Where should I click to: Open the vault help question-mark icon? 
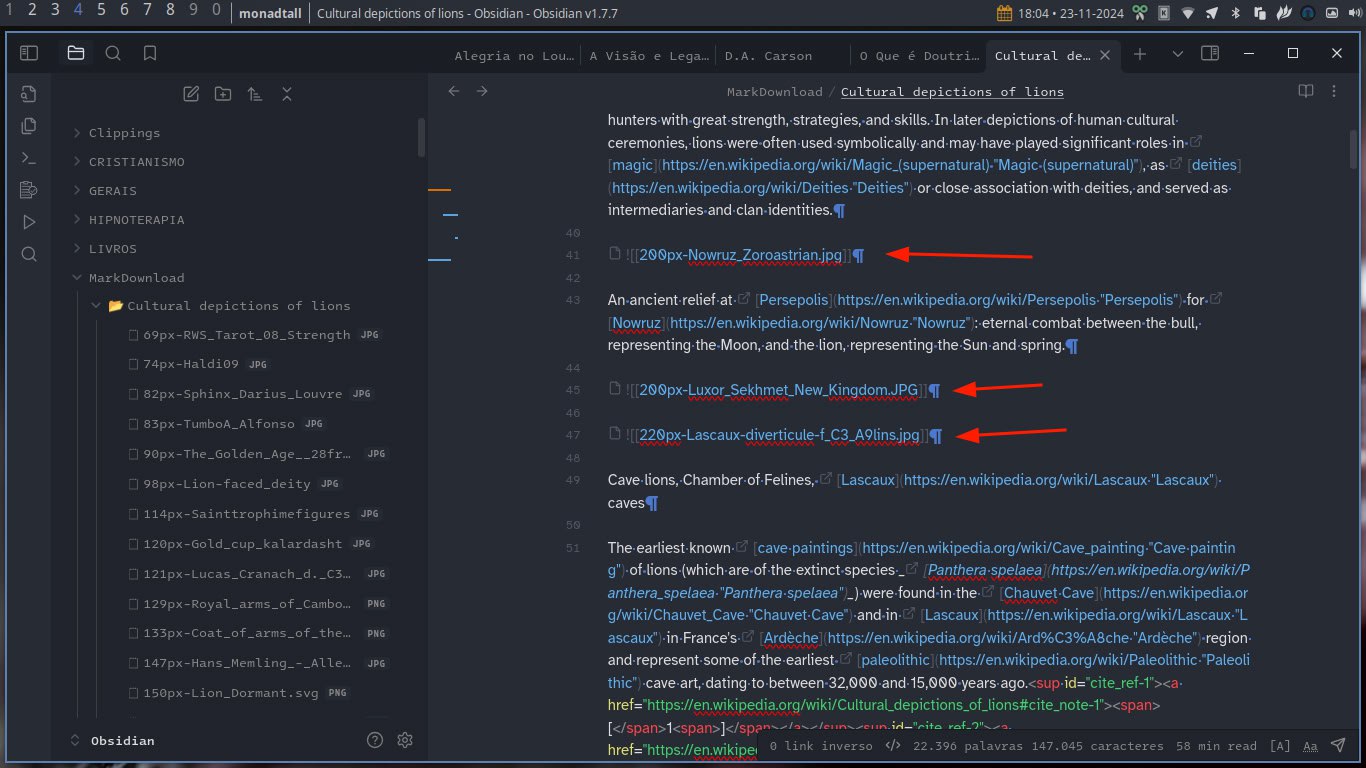click(375, 740)
